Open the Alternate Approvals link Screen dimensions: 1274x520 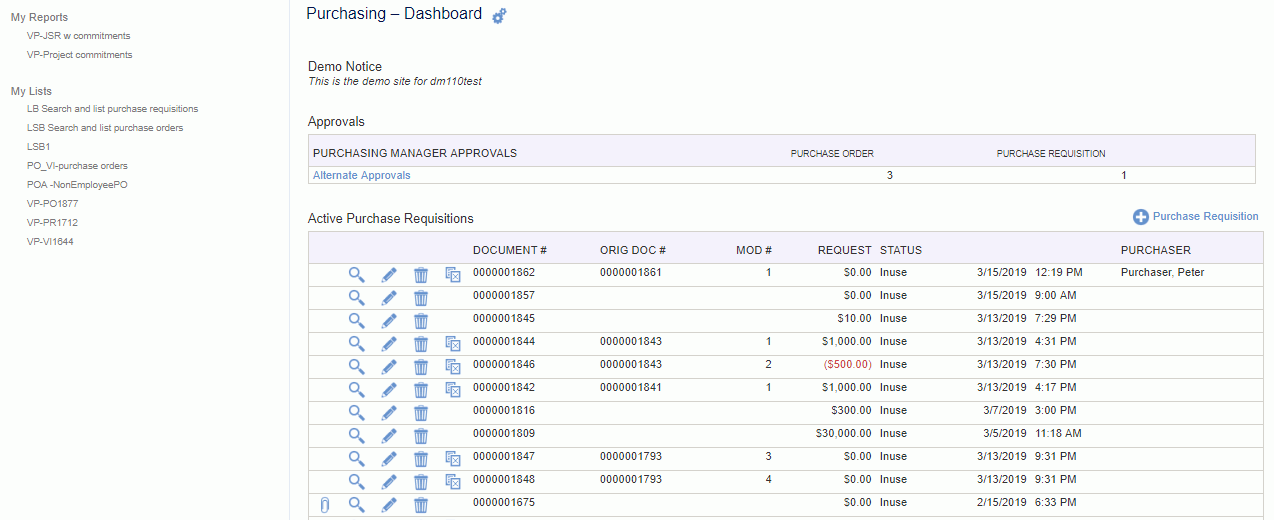pyautogui.click(x=361, y=175)
